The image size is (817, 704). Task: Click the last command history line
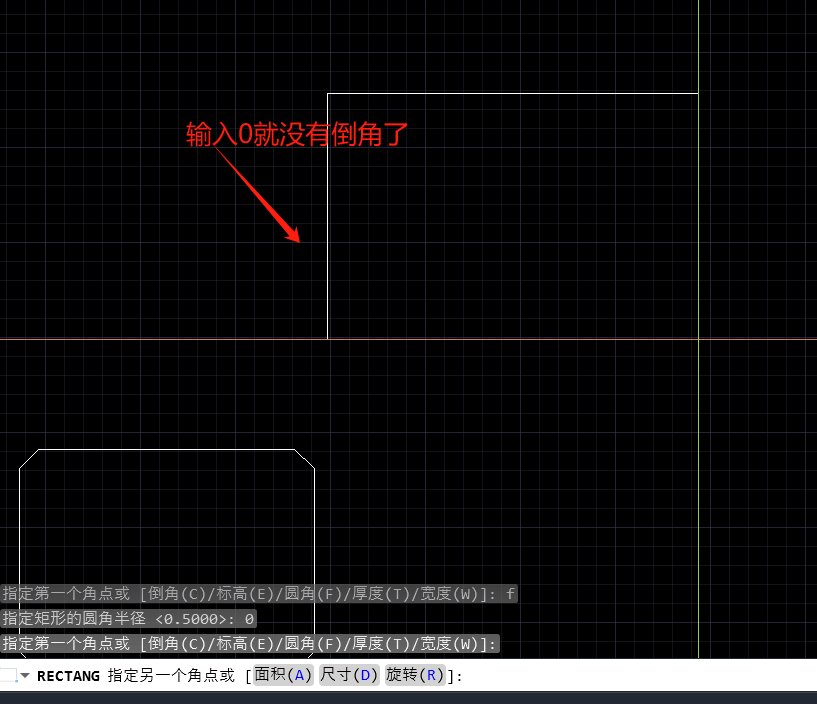tap(250, 643)
